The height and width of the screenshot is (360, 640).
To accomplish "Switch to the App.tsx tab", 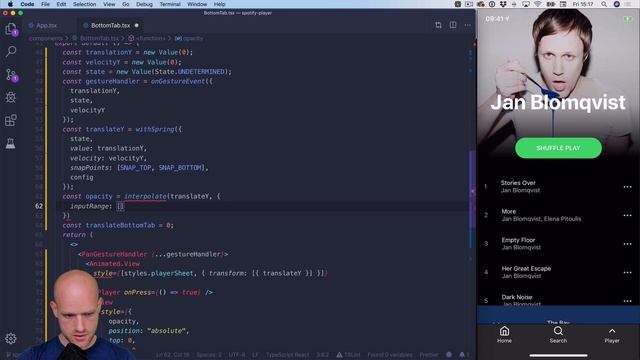I will pos(42,25).
